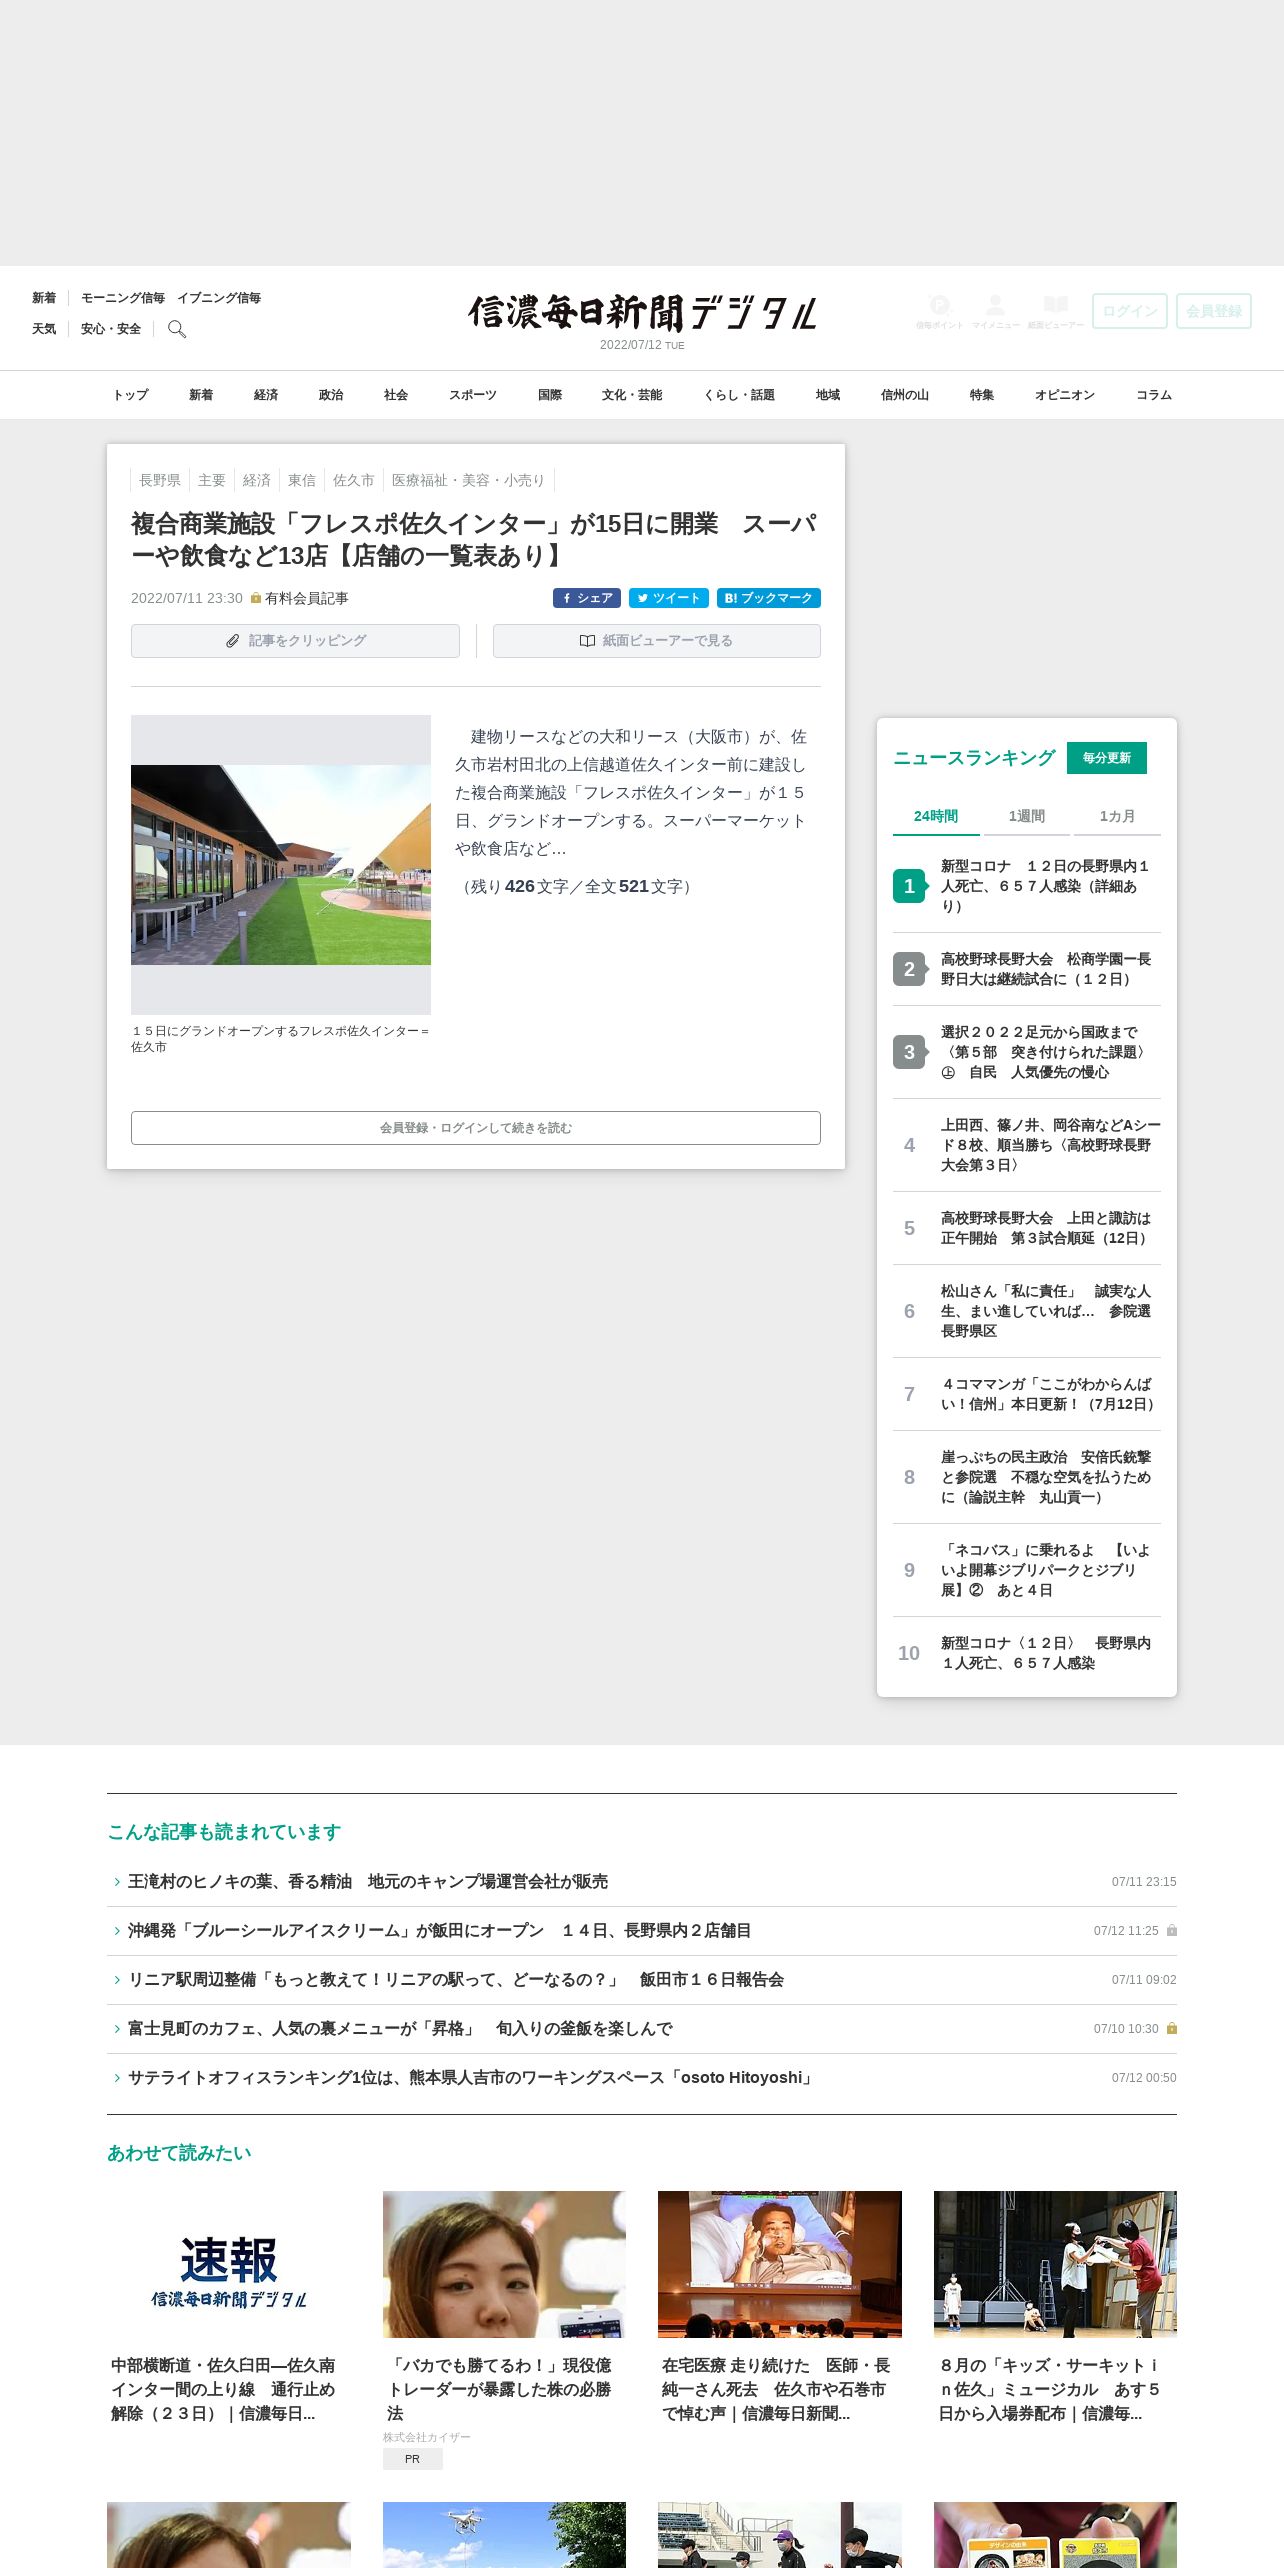Click 会員登録・ログインして続きを読む button

tap(476, 1128)
